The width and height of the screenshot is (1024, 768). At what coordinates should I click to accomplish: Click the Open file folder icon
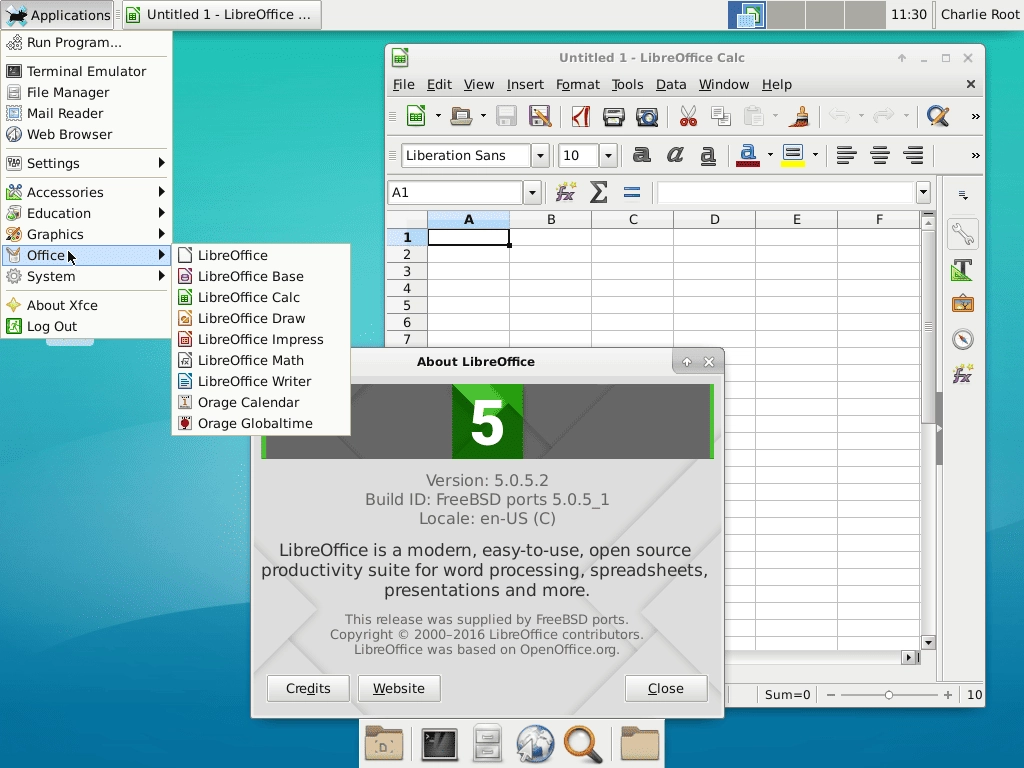click(x=461, y=116)
